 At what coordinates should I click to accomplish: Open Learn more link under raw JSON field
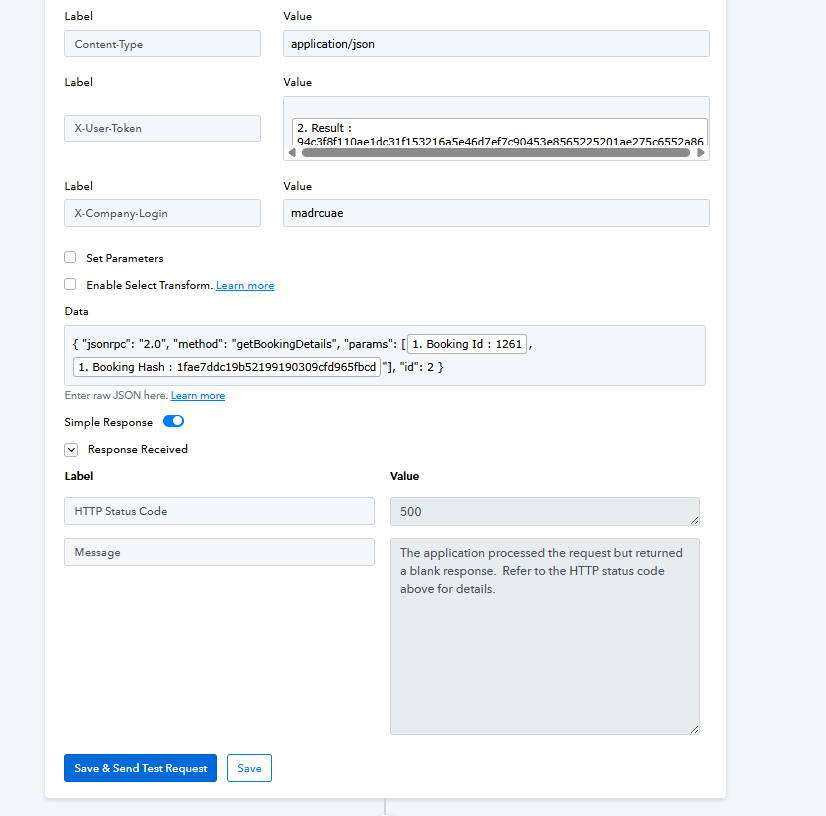tap(198, 396)
